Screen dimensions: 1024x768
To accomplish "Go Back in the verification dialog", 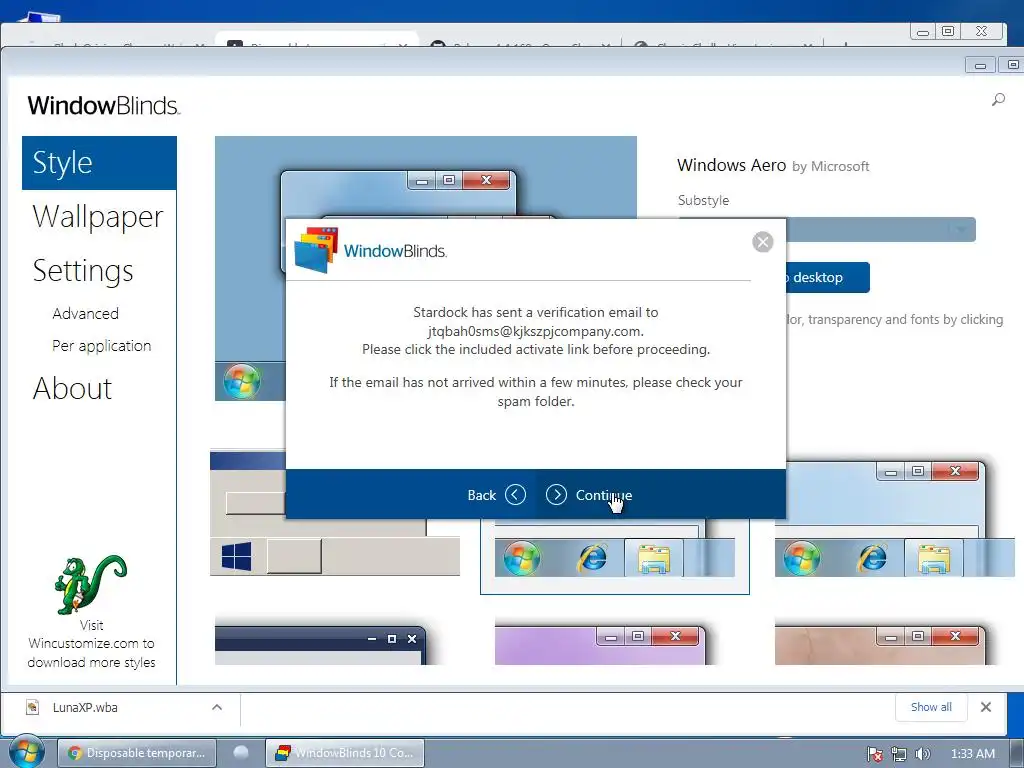I will [x=496, y=495].
